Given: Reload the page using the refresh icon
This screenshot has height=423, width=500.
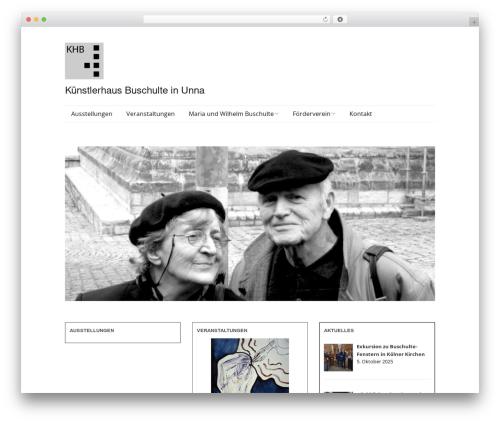Looking at the screenshot, I should [325, 19].
